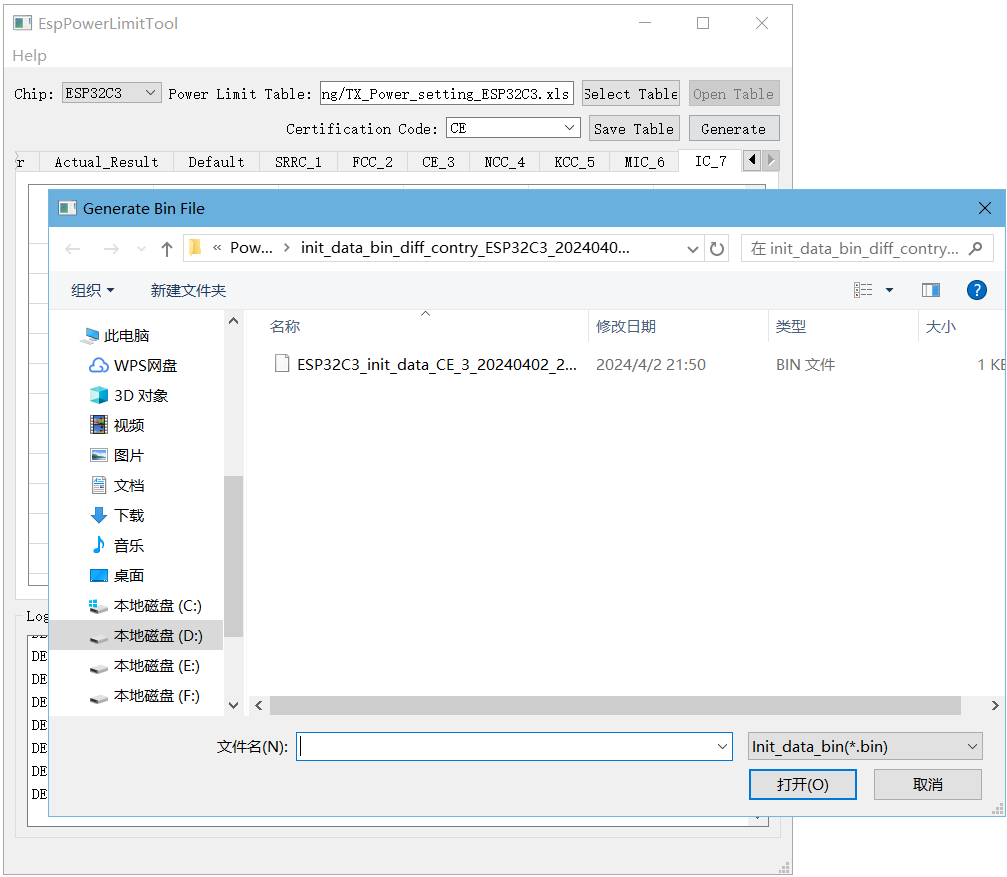
Task: Sort files by 修改日期 column header
Action: coord(626,327)
